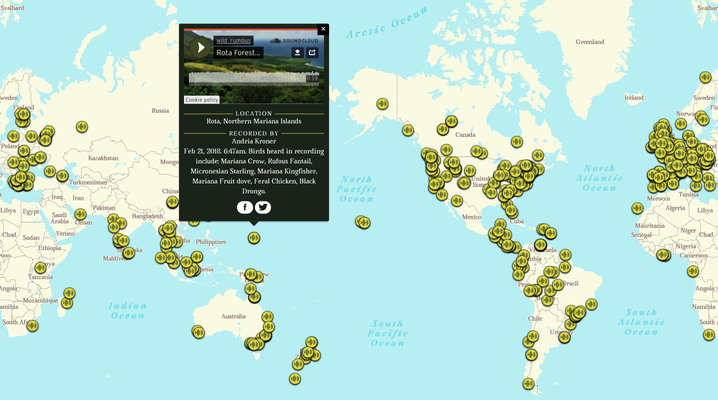Select the marker in the Atlantic west of Morocco

coord(637,208)
